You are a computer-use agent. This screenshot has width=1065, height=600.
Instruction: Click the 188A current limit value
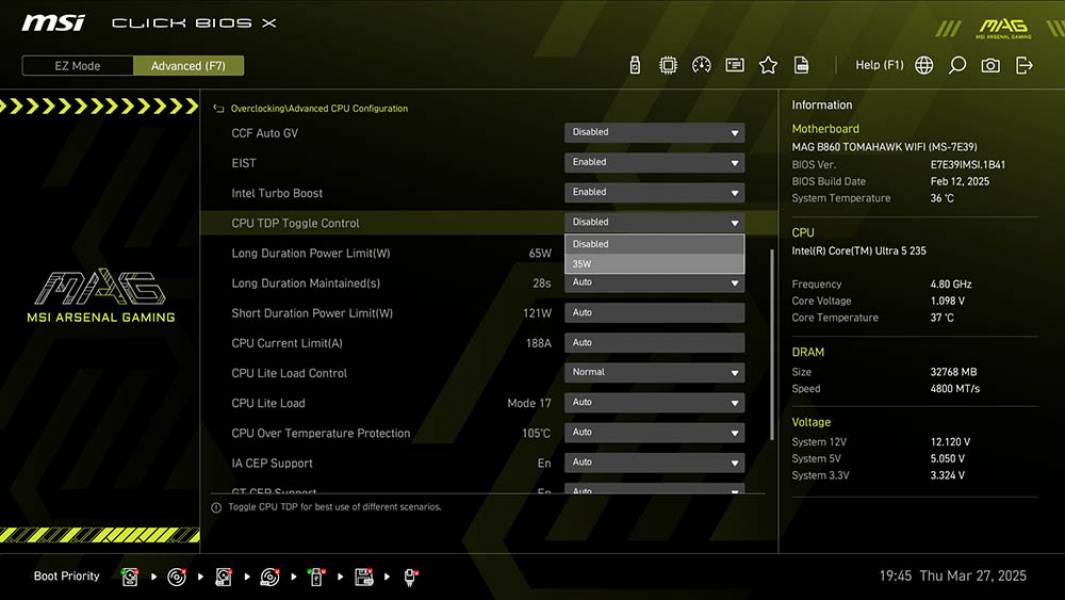tap(538, 343)
